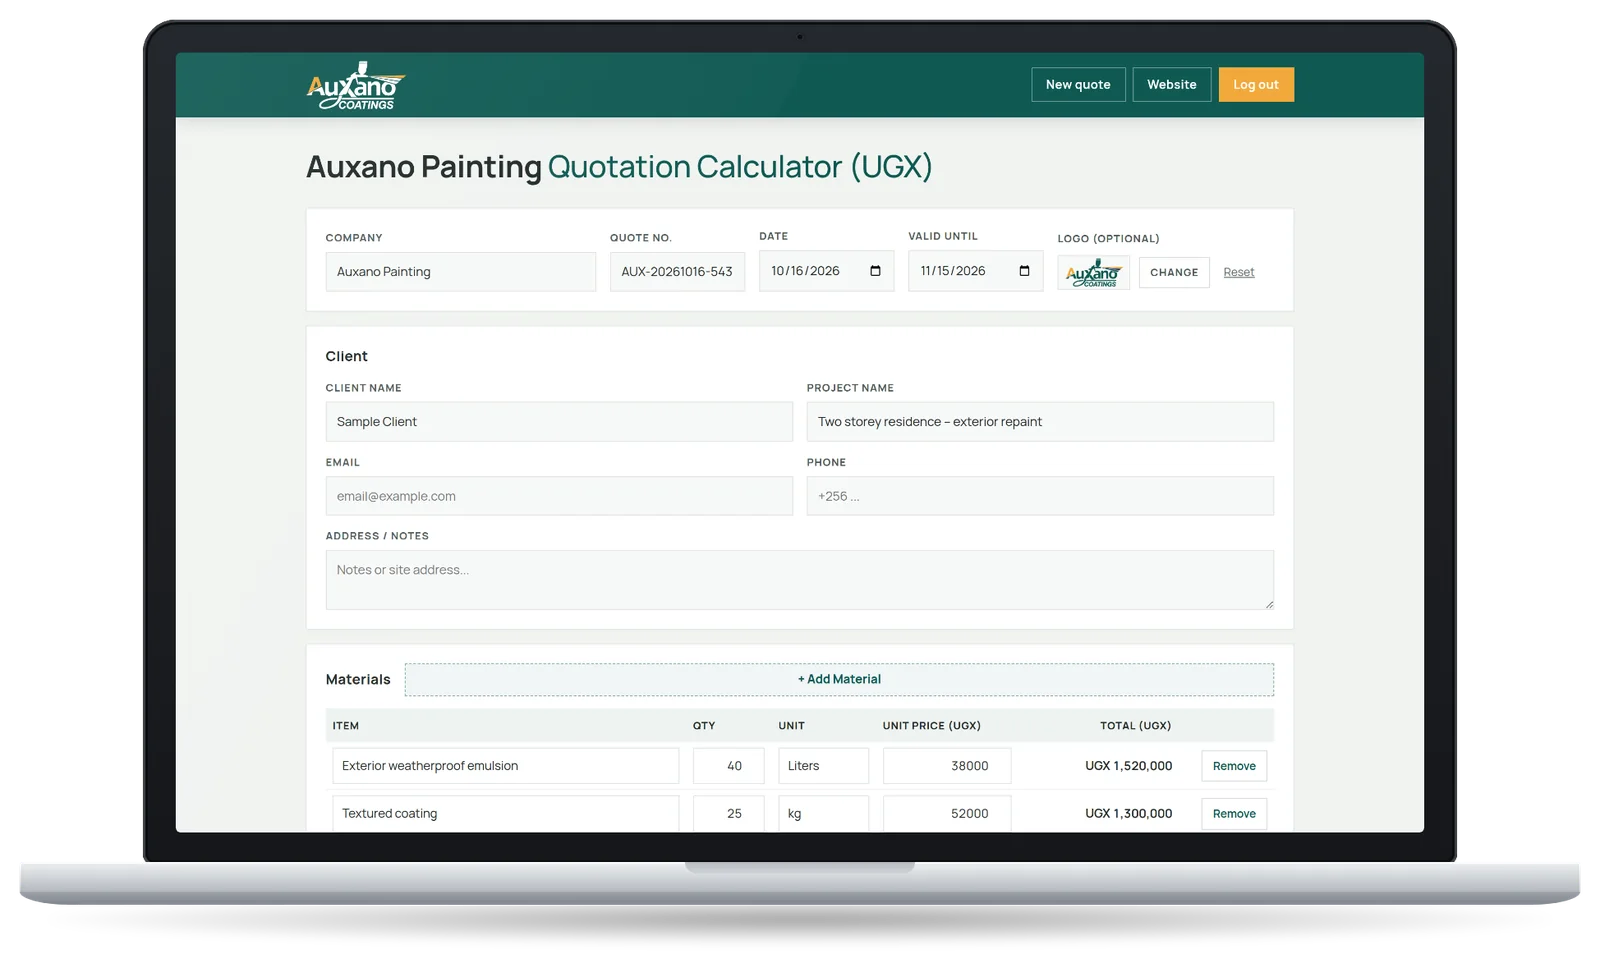Image resolution: width=1600 pixels, height=963 pixels.
Task: Click the Phone input field
Action: [1040, 496]
